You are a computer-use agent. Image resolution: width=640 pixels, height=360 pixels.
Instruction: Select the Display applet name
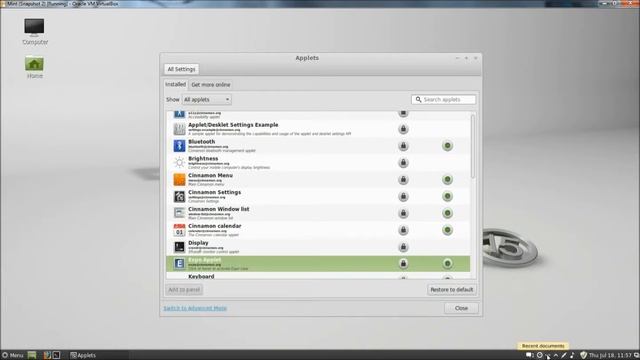(198, 242)
